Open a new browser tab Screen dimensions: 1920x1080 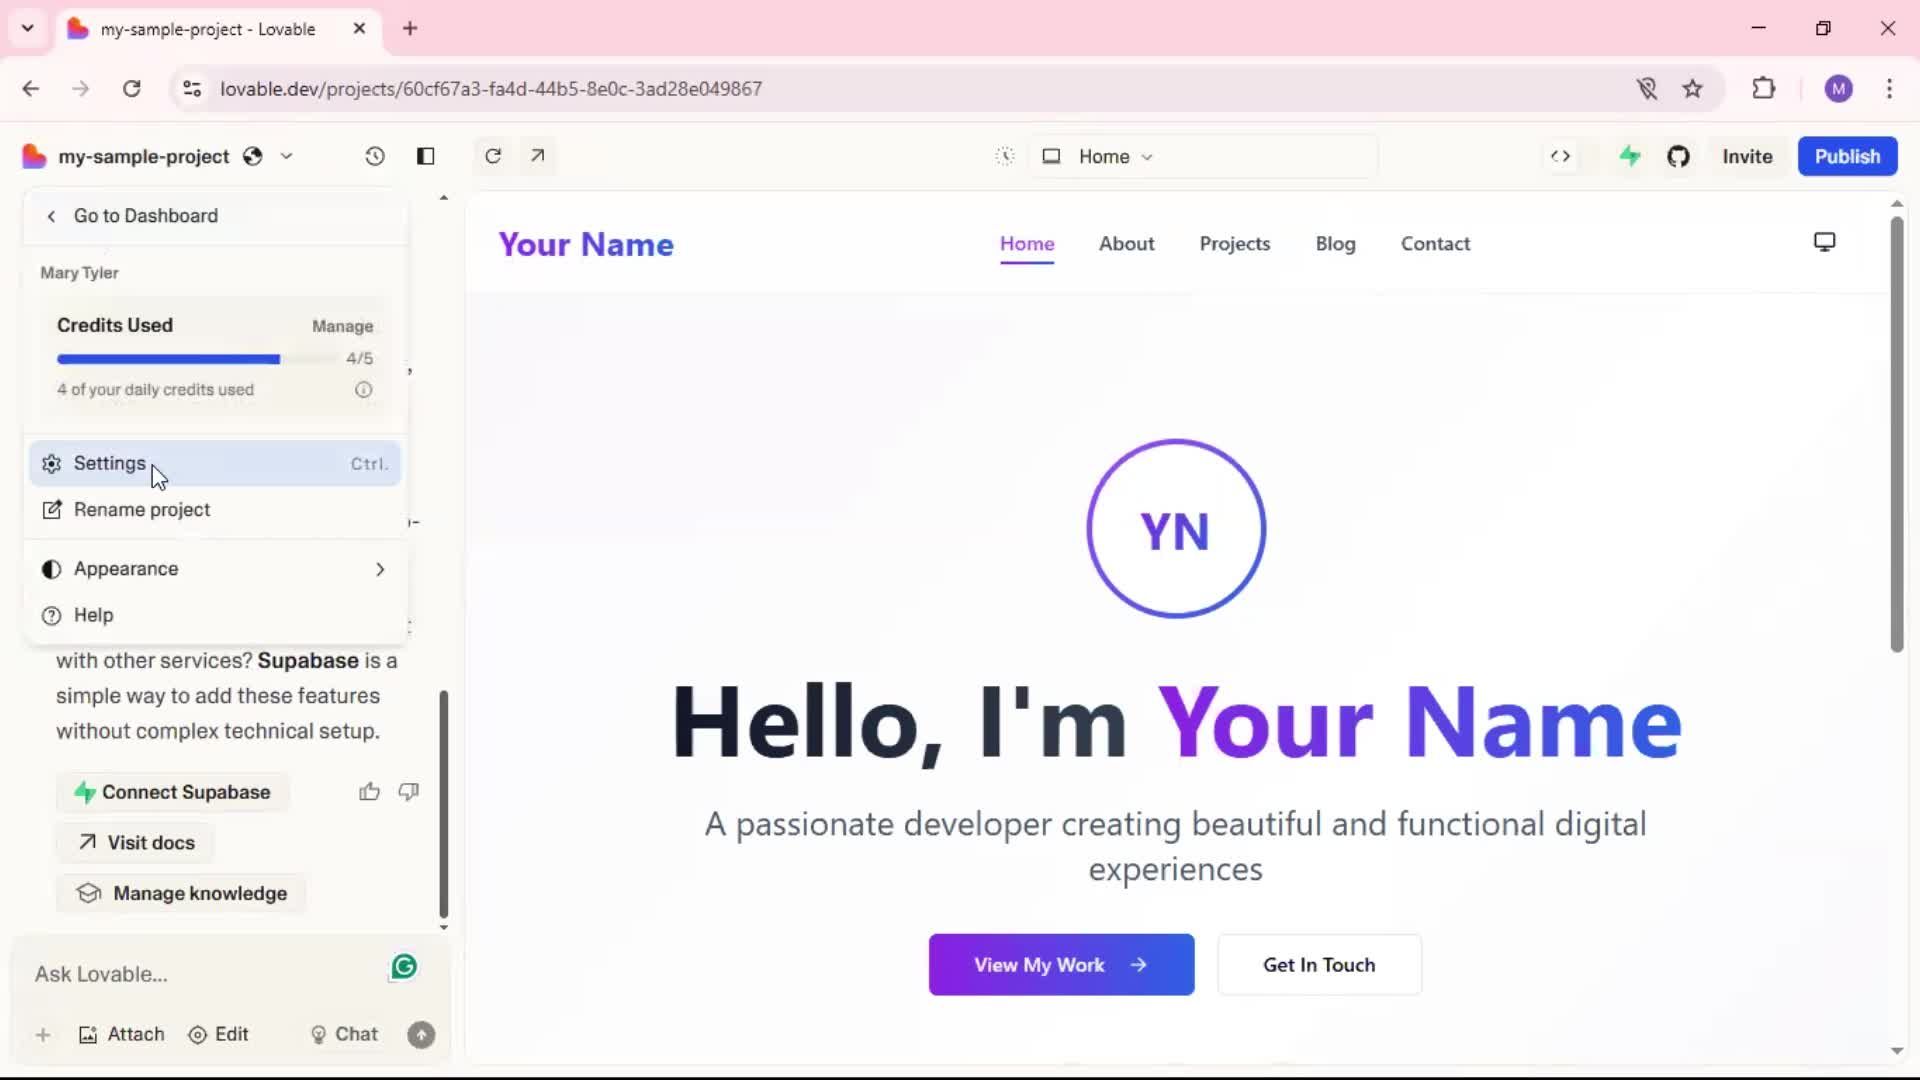(410, 28)
